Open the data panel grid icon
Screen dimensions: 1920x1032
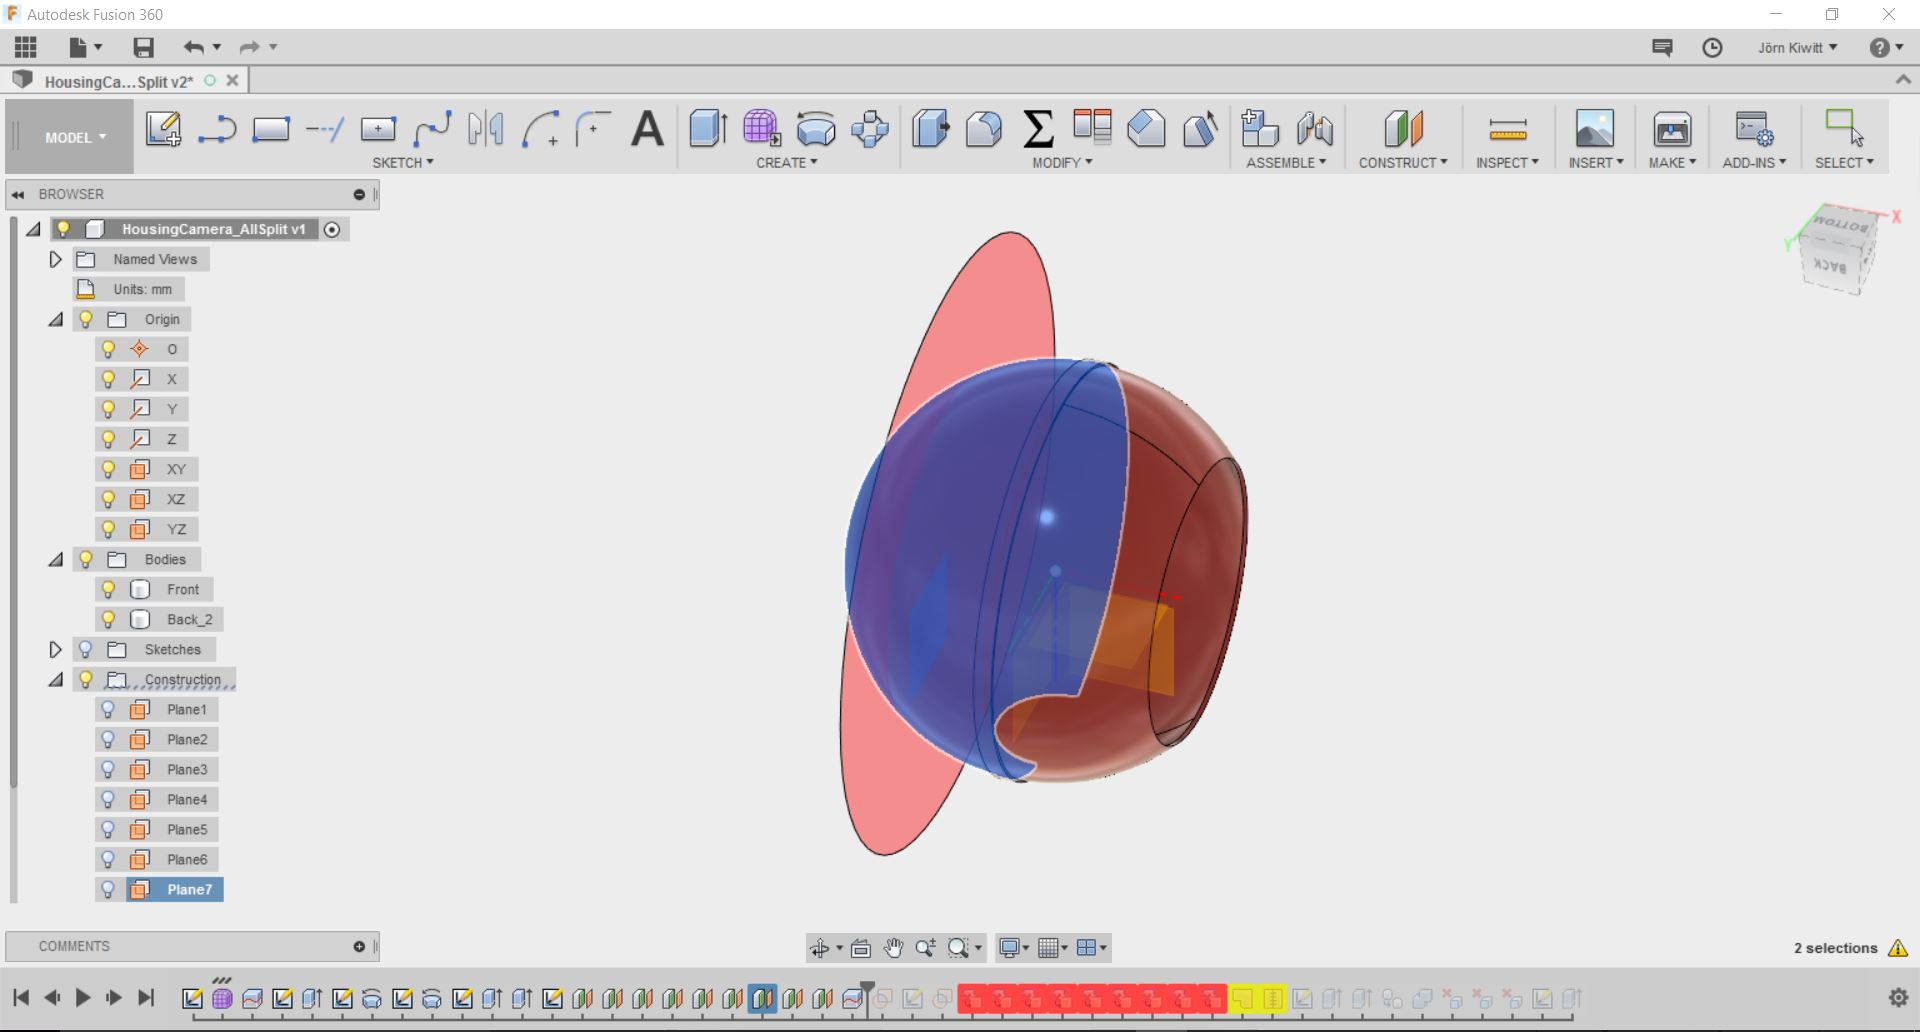click(x=25, y=47)
